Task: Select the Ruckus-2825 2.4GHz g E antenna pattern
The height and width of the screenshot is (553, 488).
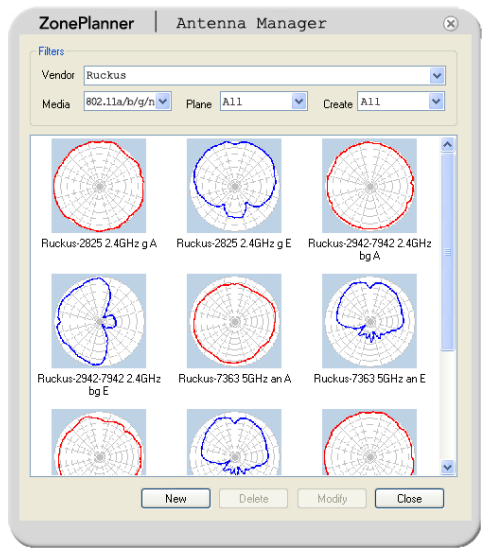Action: tap(234, 186)
